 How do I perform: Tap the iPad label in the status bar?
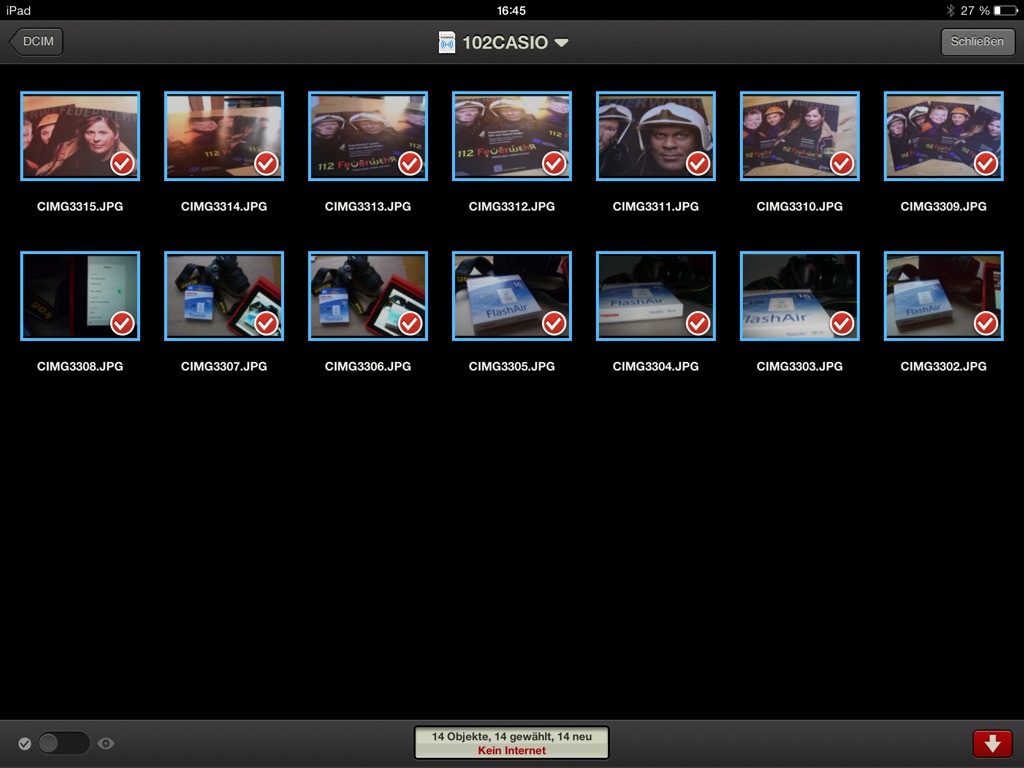[x=18, y=10]
